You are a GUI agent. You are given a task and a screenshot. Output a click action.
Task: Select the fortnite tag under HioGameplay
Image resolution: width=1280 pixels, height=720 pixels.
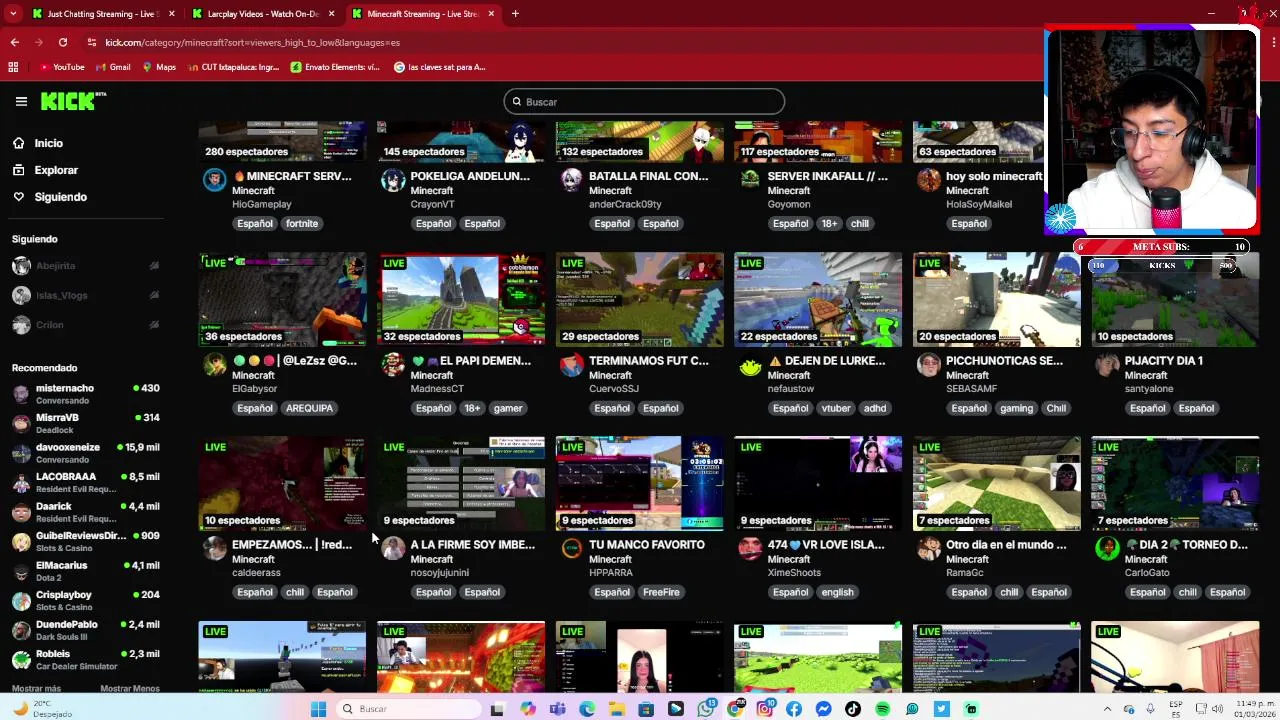tap(301, 224)
